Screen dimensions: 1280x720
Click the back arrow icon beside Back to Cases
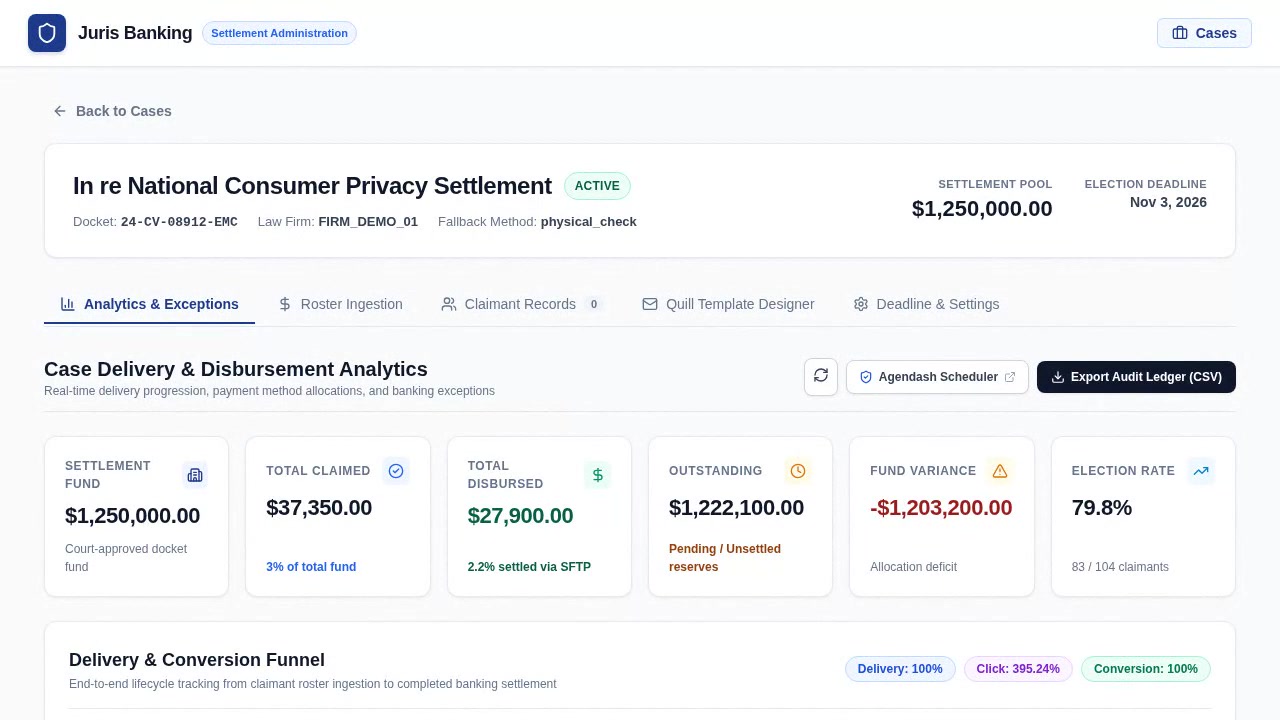(60, 111)
